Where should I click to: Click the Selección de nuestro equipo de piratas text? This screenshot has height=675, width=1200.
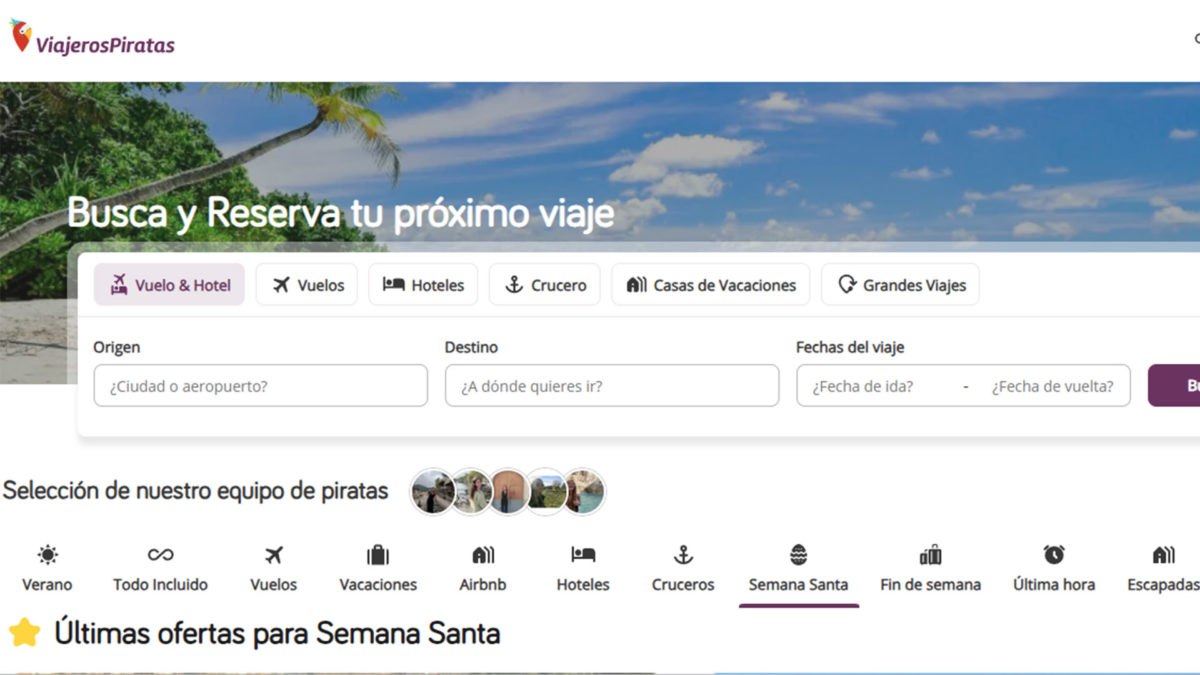(x=195, y=491)
